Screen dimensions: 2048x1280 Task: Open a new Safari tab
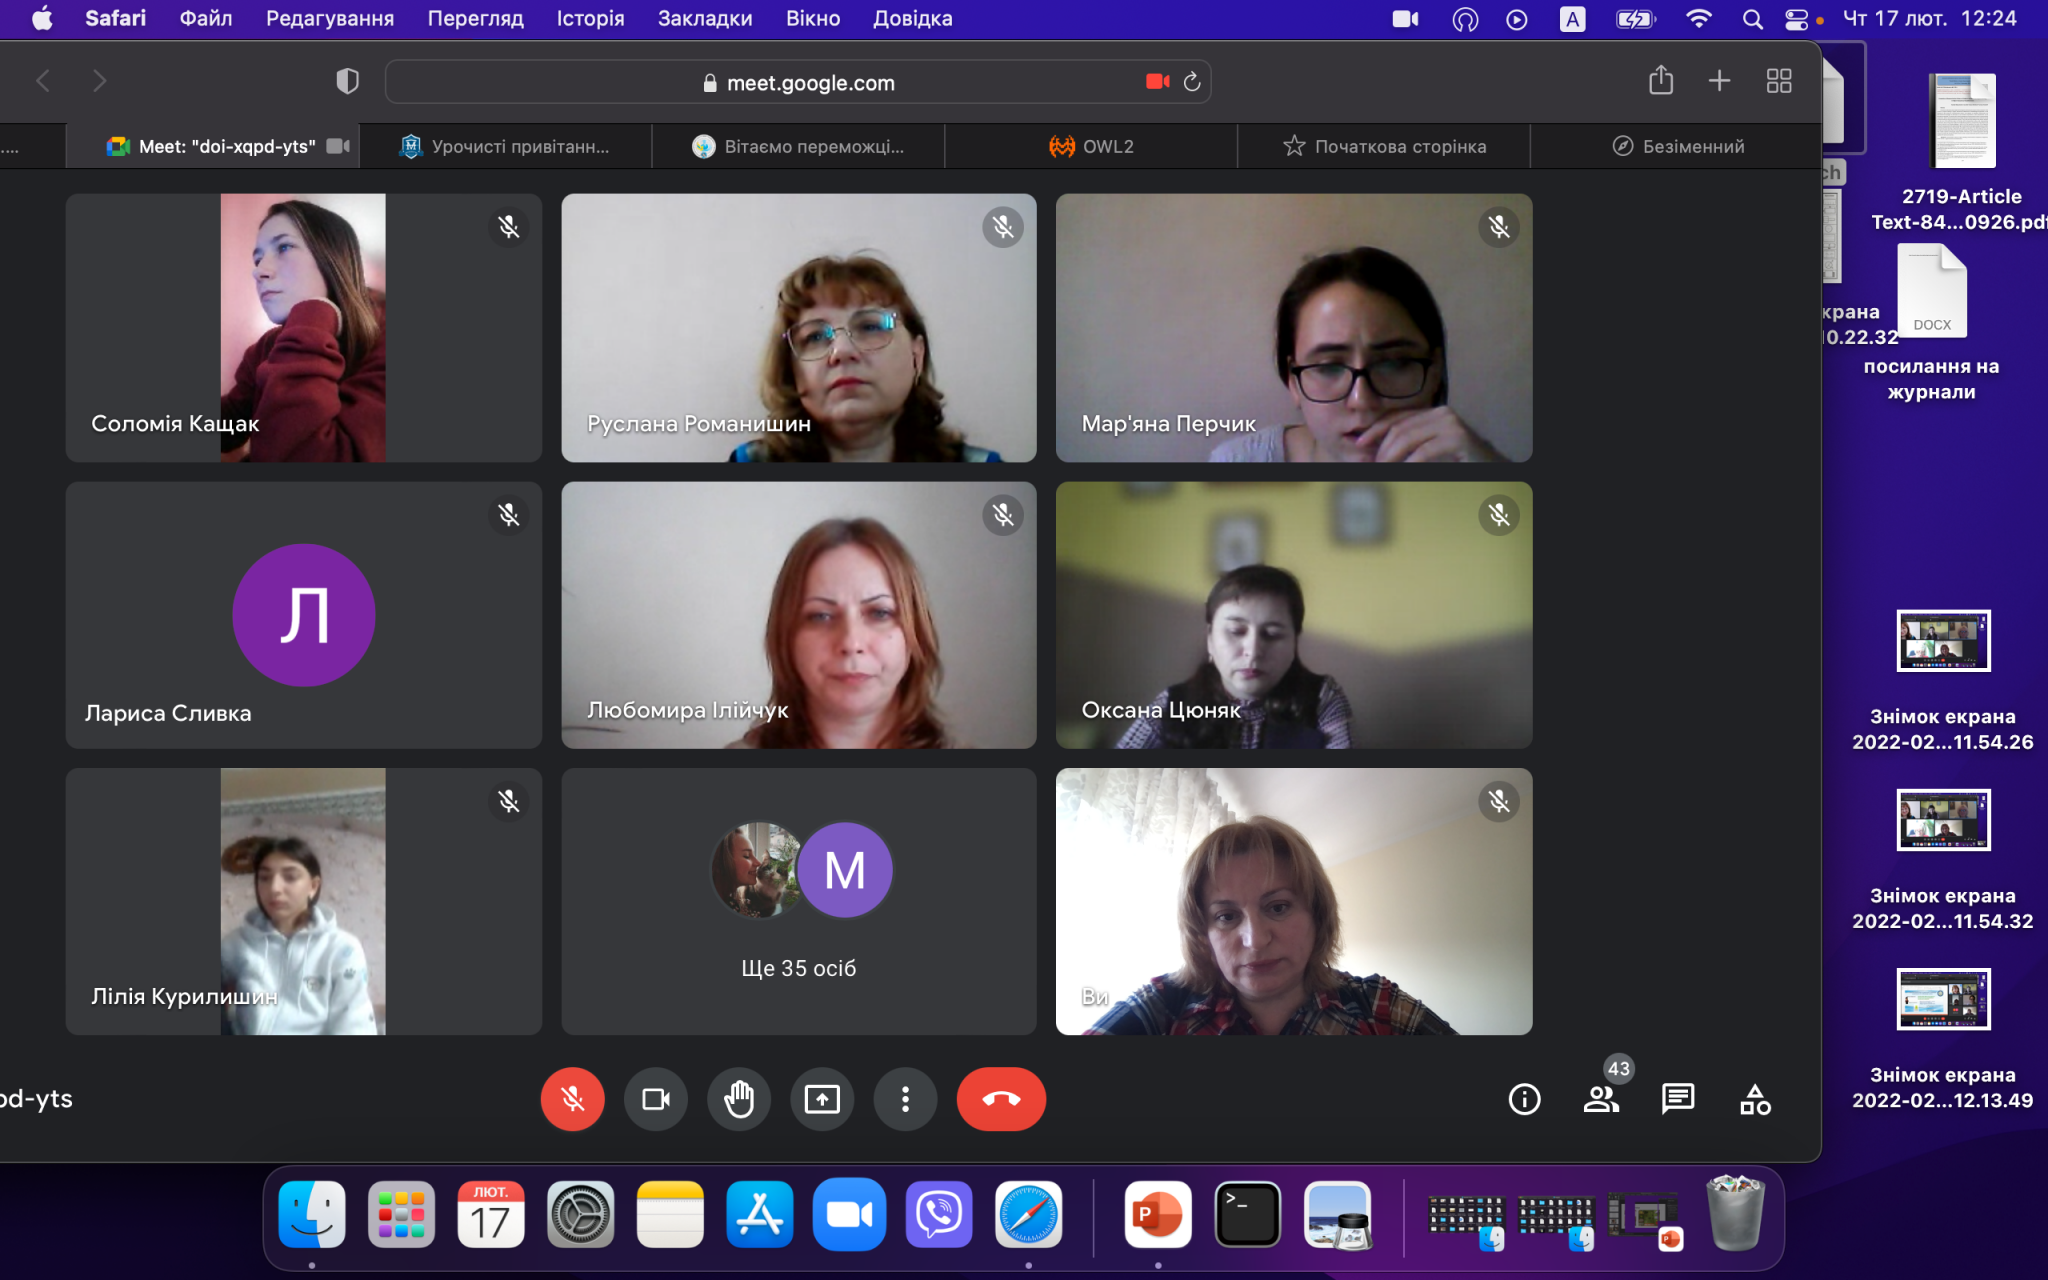[1719, 81]
